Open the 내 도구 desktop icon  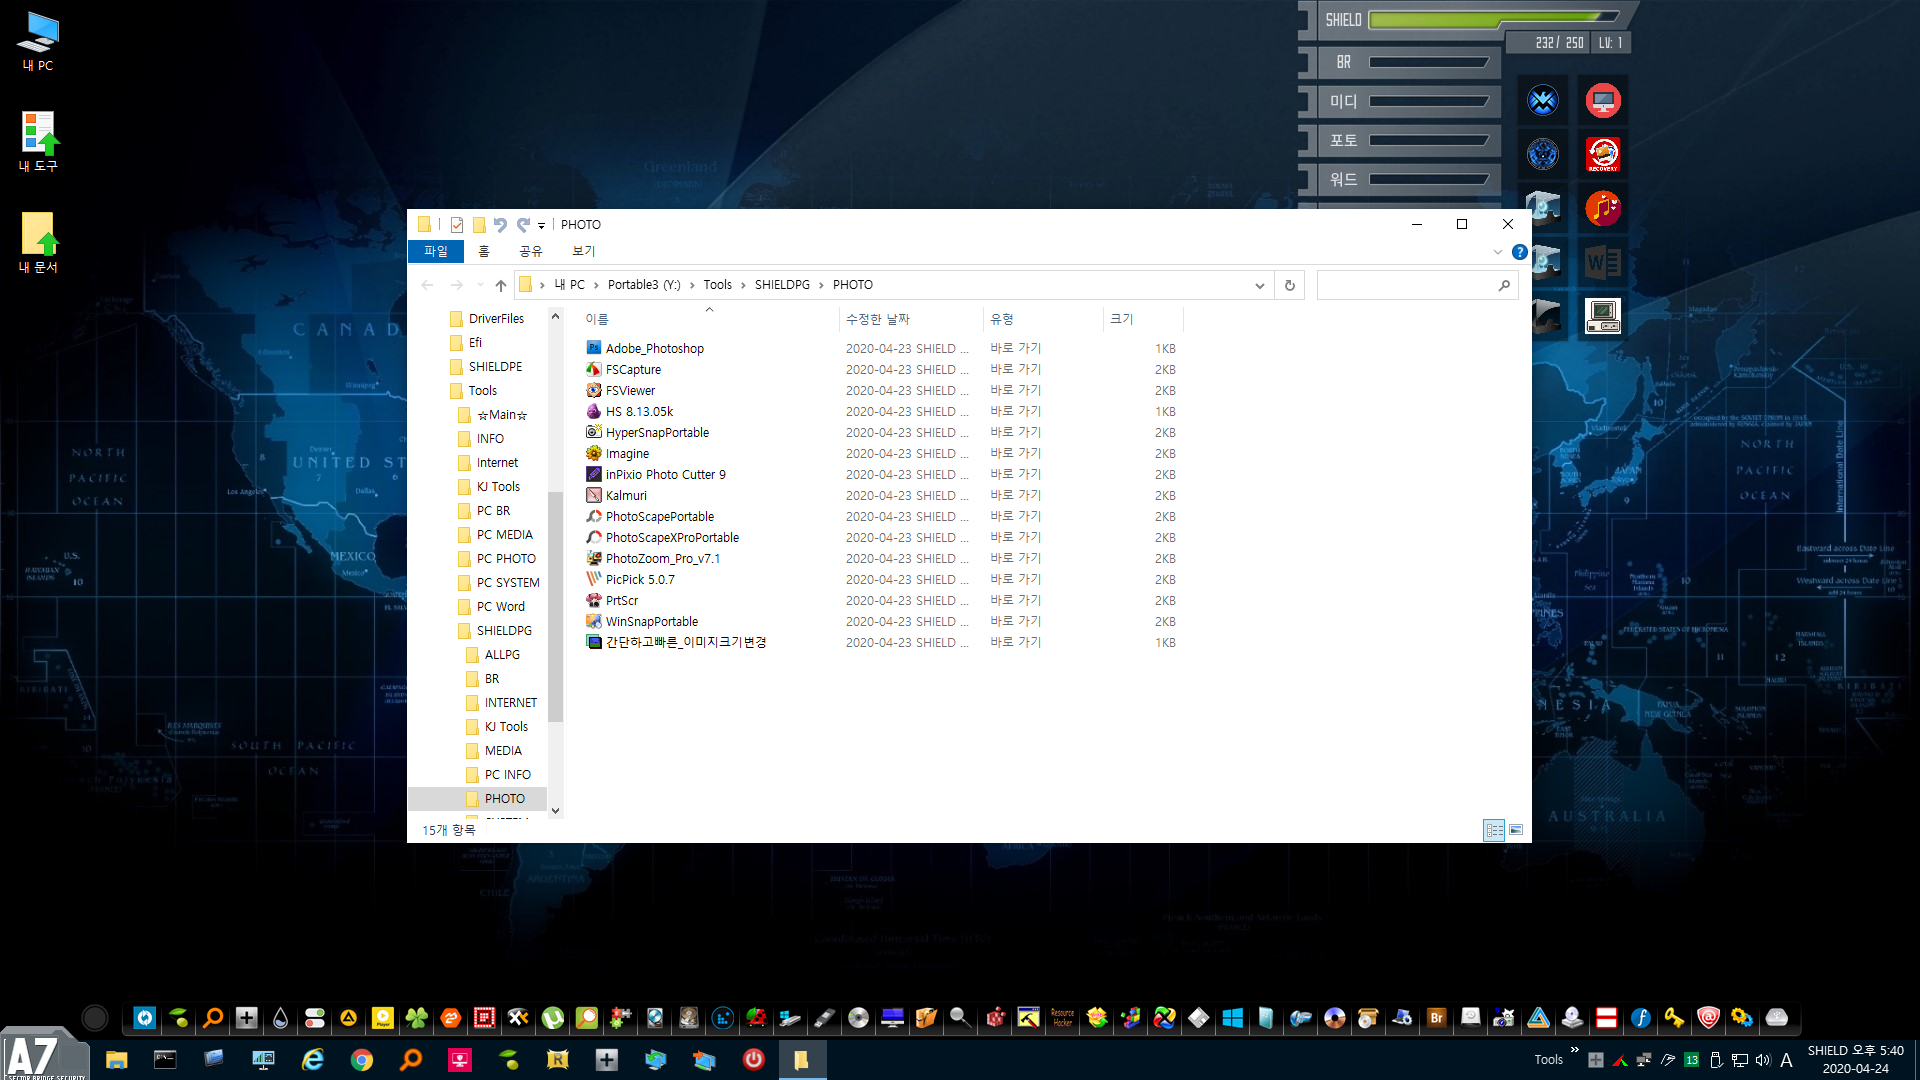[38, 142]
